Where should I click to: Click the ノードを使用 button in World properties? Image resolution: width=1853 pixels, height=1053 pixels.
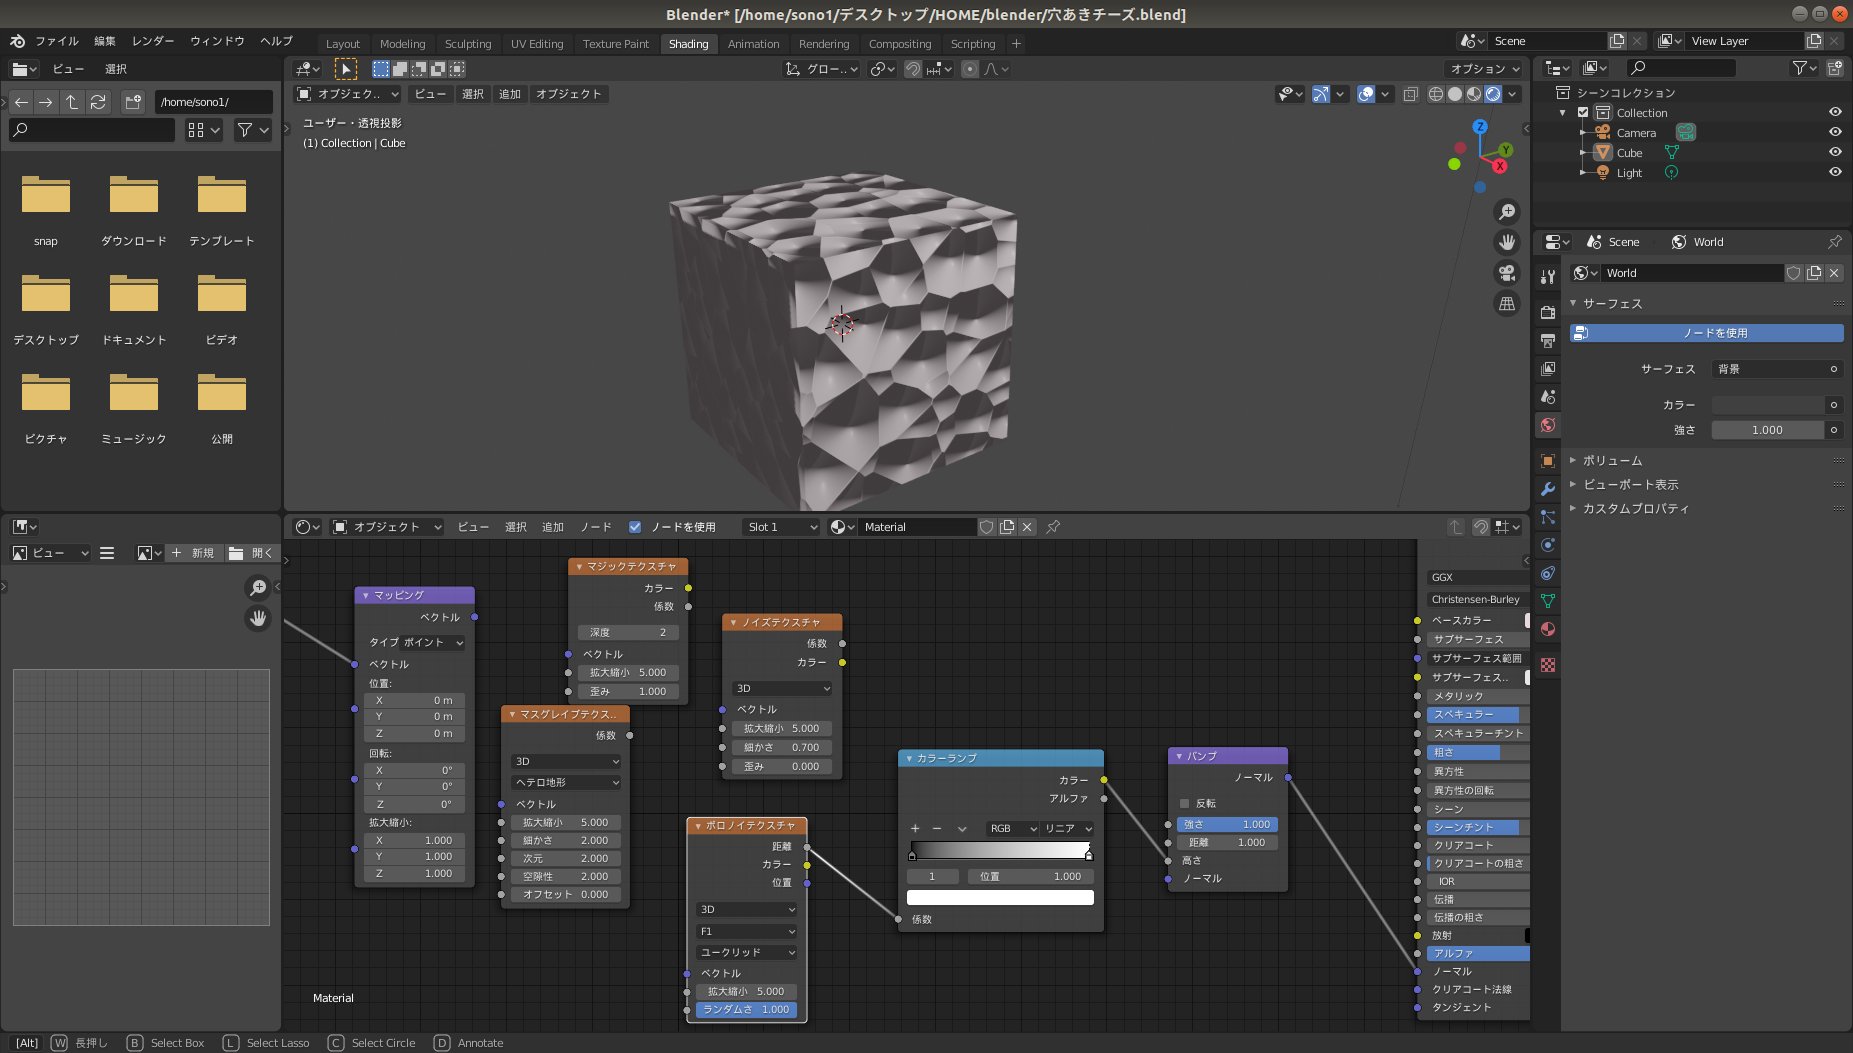point(1706,333)
